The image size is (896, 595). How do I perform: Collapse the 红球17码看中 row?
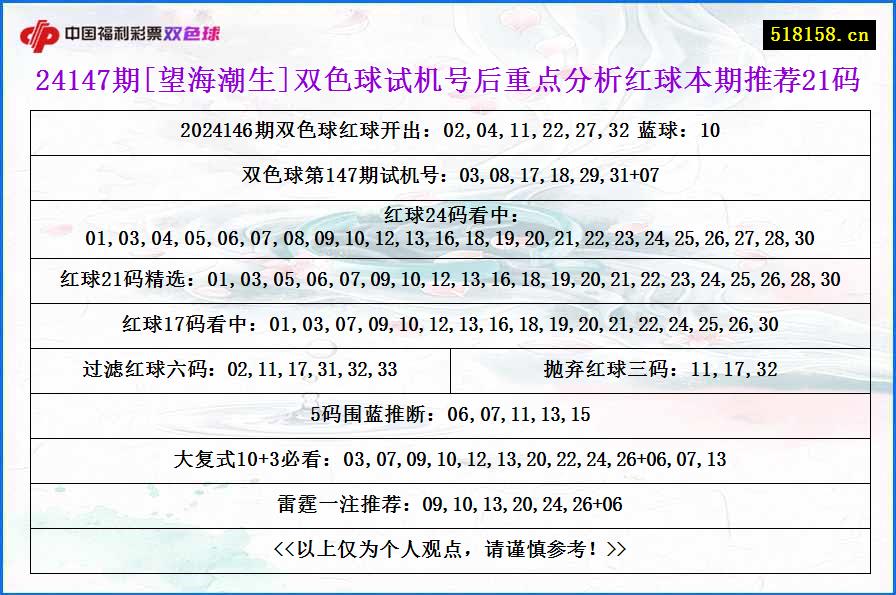pos(448,324)
